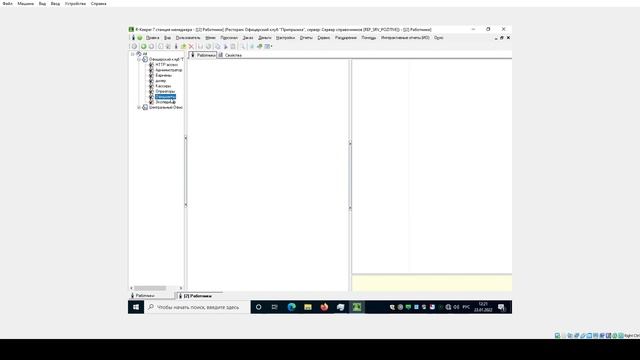Switch to the top Работники tab
The width and height of the screenshot is (640, 360).
[203, 55]
